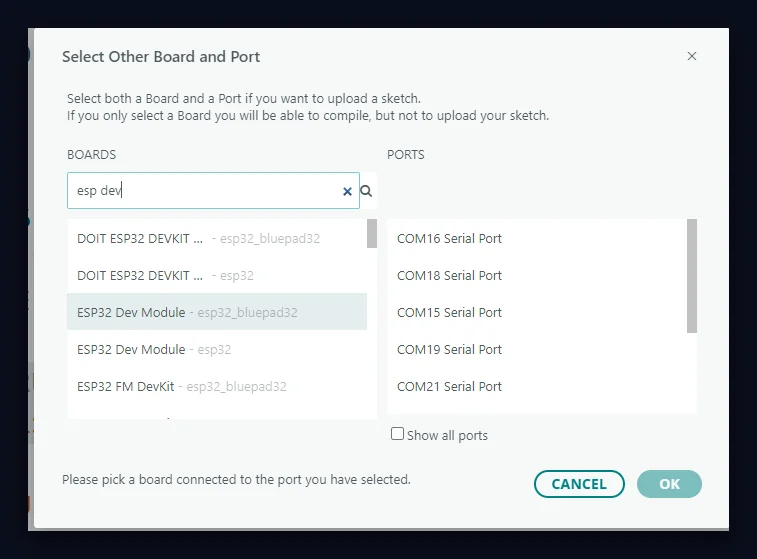Select the DOIT ESP32 DEVKIT board labeled '- esp32'
757x559 pixels.
(217, 275)
